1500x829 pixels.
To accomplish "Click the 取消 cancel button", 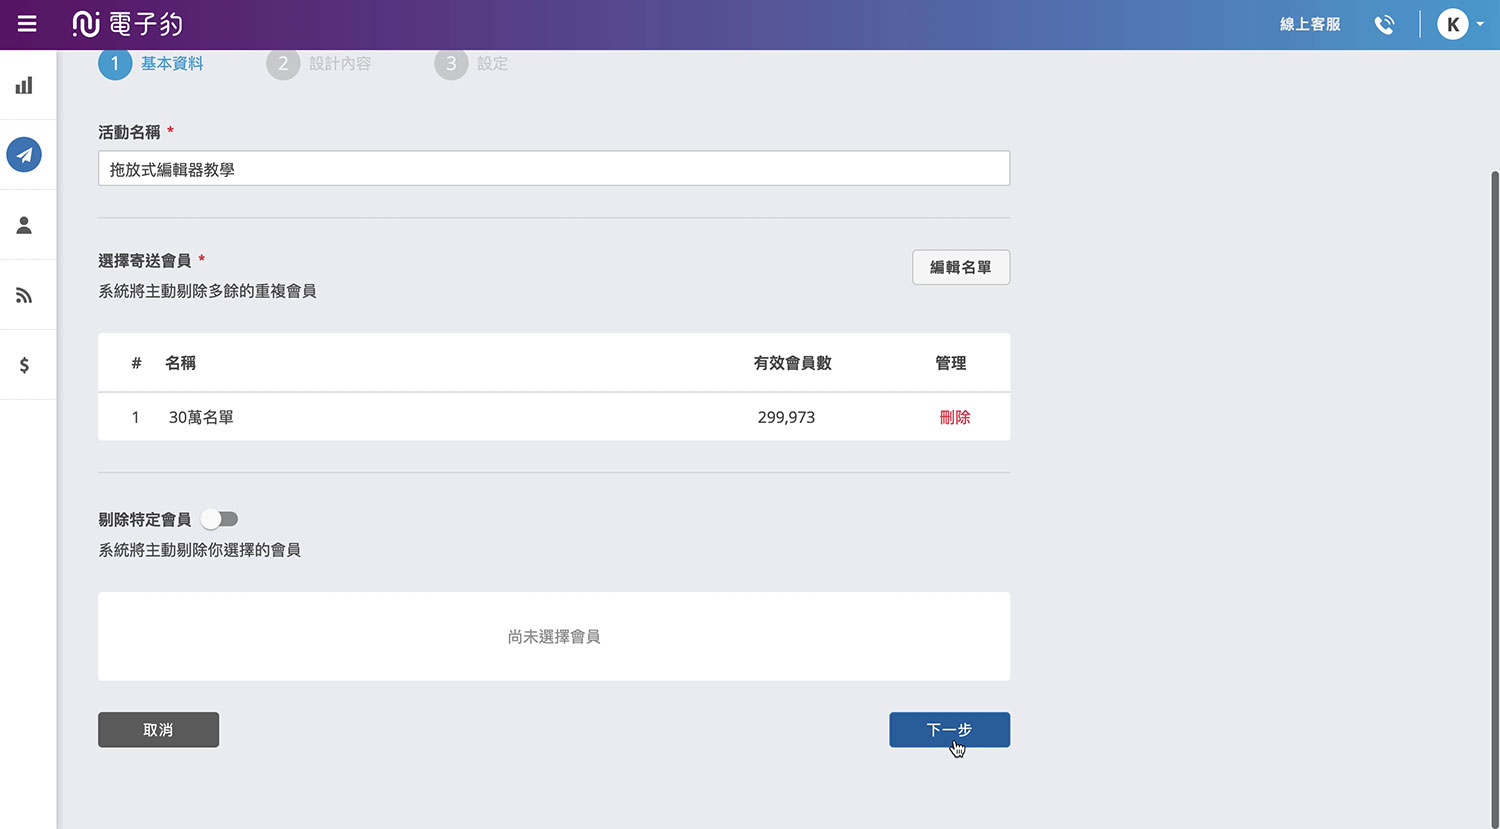I will pyautogui.click(x=158, y=730).
